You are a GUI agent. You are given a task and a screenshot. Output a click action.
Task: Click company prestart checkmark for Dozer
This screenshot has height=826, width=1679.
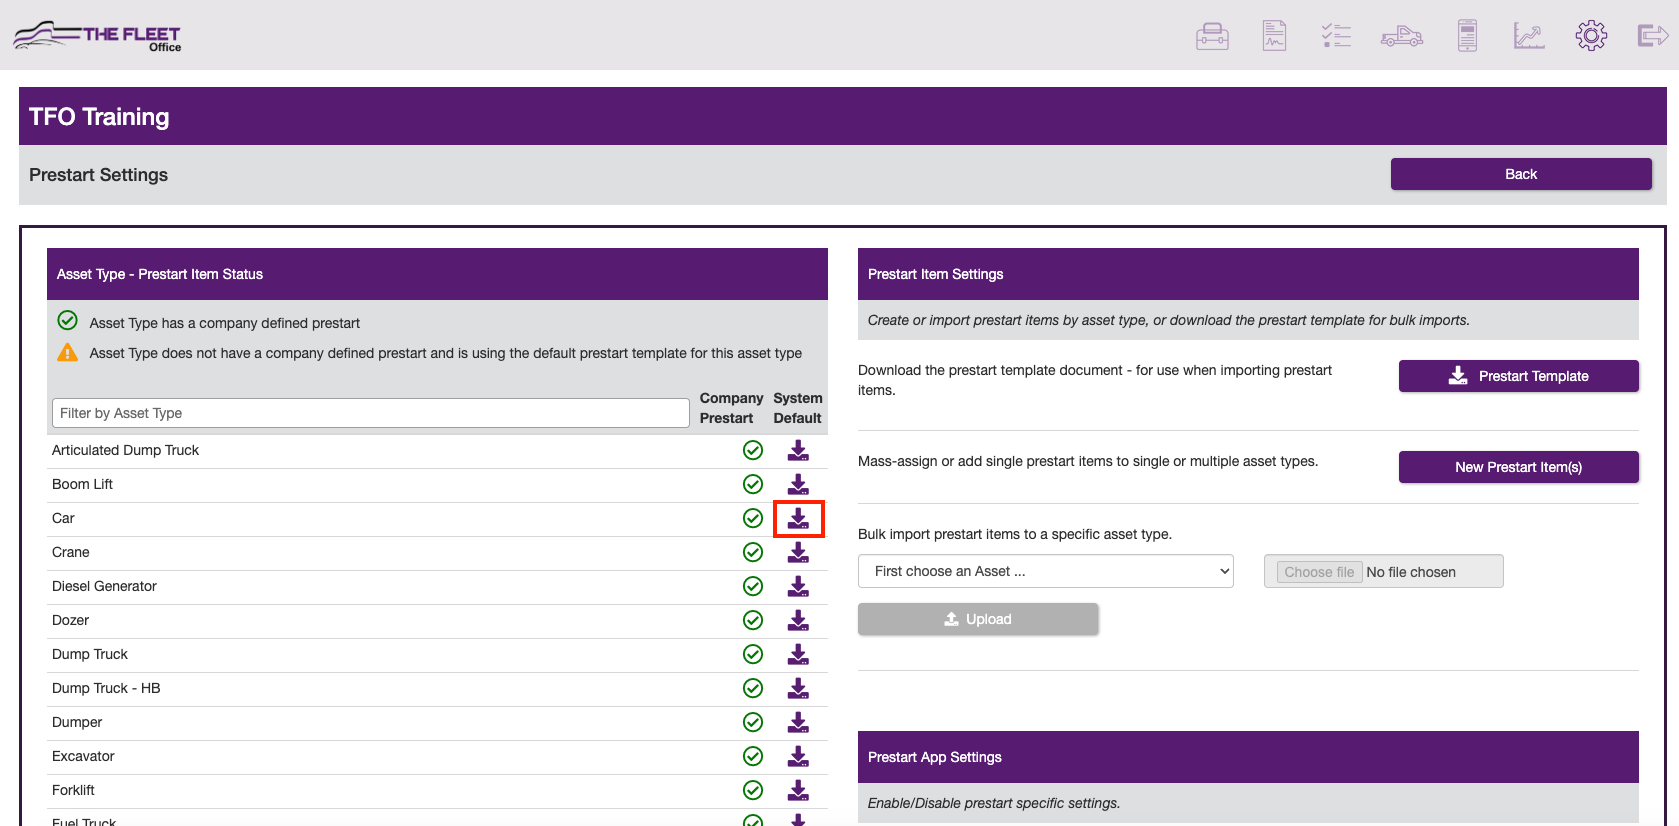[753, 620]
